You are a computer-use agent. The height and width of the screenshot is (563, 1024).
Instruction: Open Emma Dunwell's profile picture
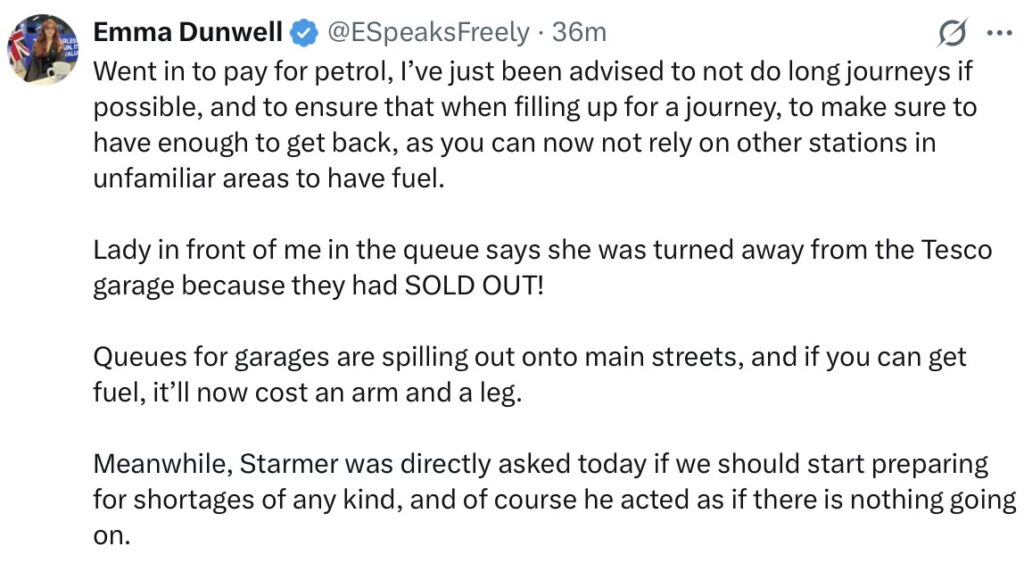45,46
